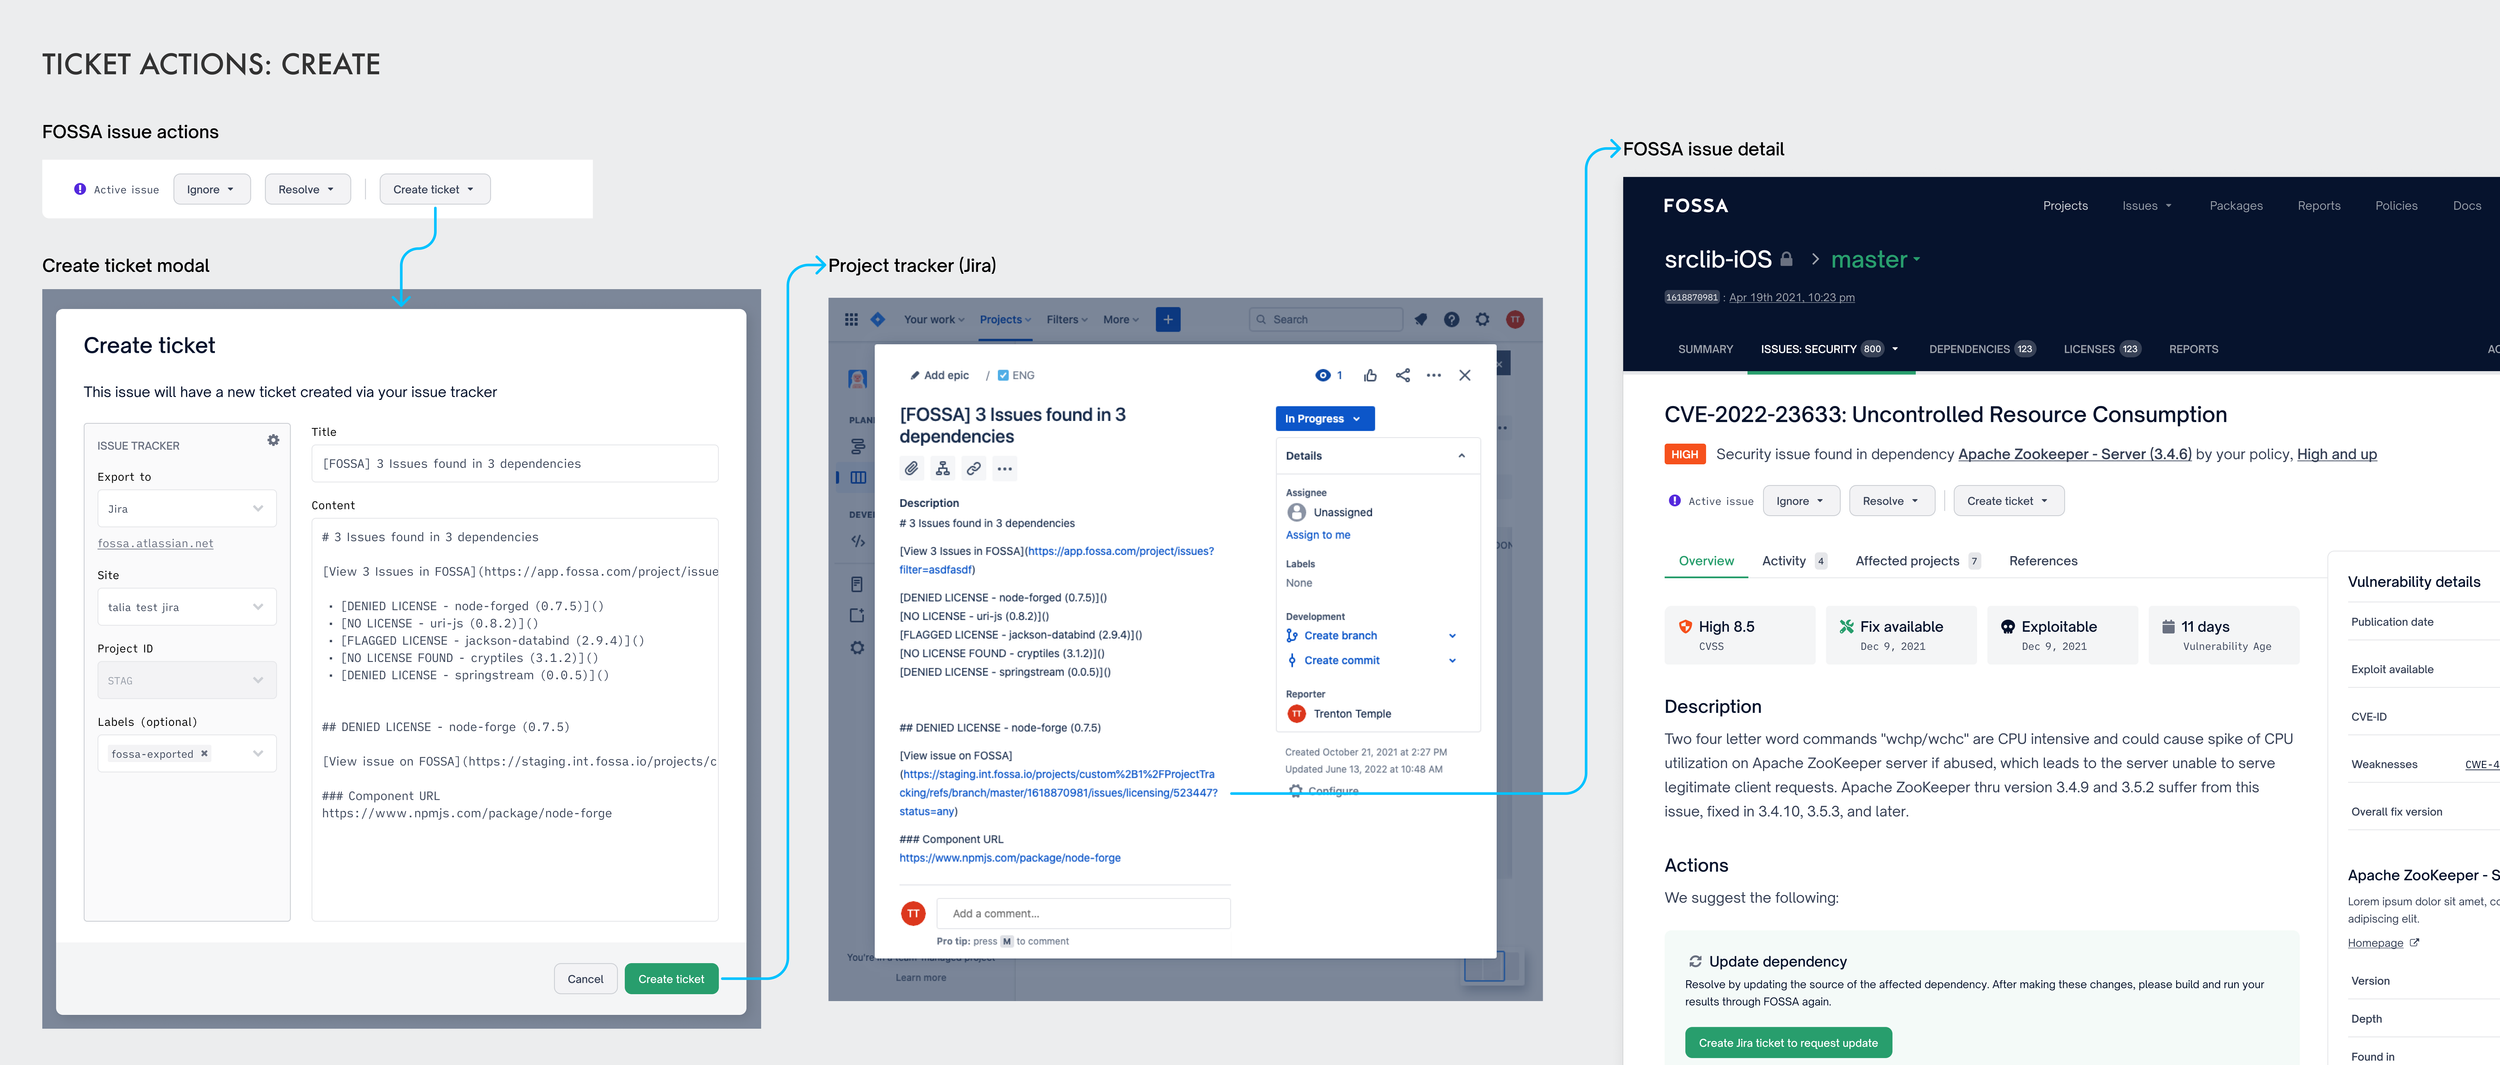This screenshot has width=2500, height=1065.
Task: Click the link issue chain icon
Action: click(x=973, y=468)
